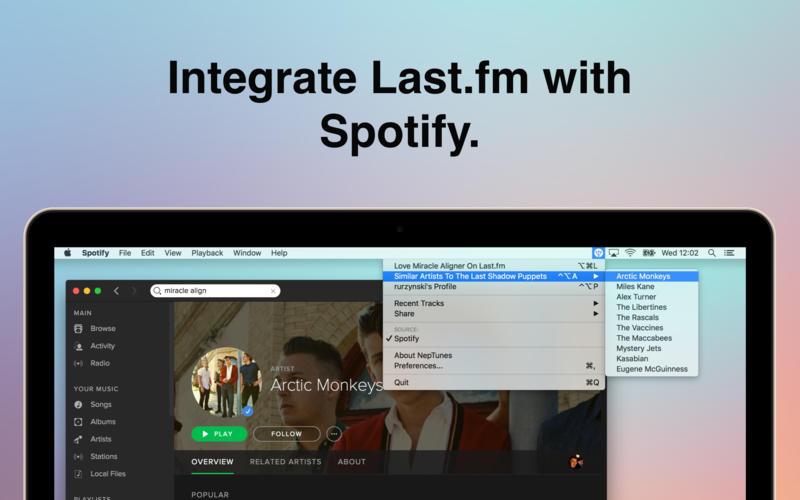Click the magnifier icon inside search field
This screenshot has width=800, height=500.
point(157,291)
